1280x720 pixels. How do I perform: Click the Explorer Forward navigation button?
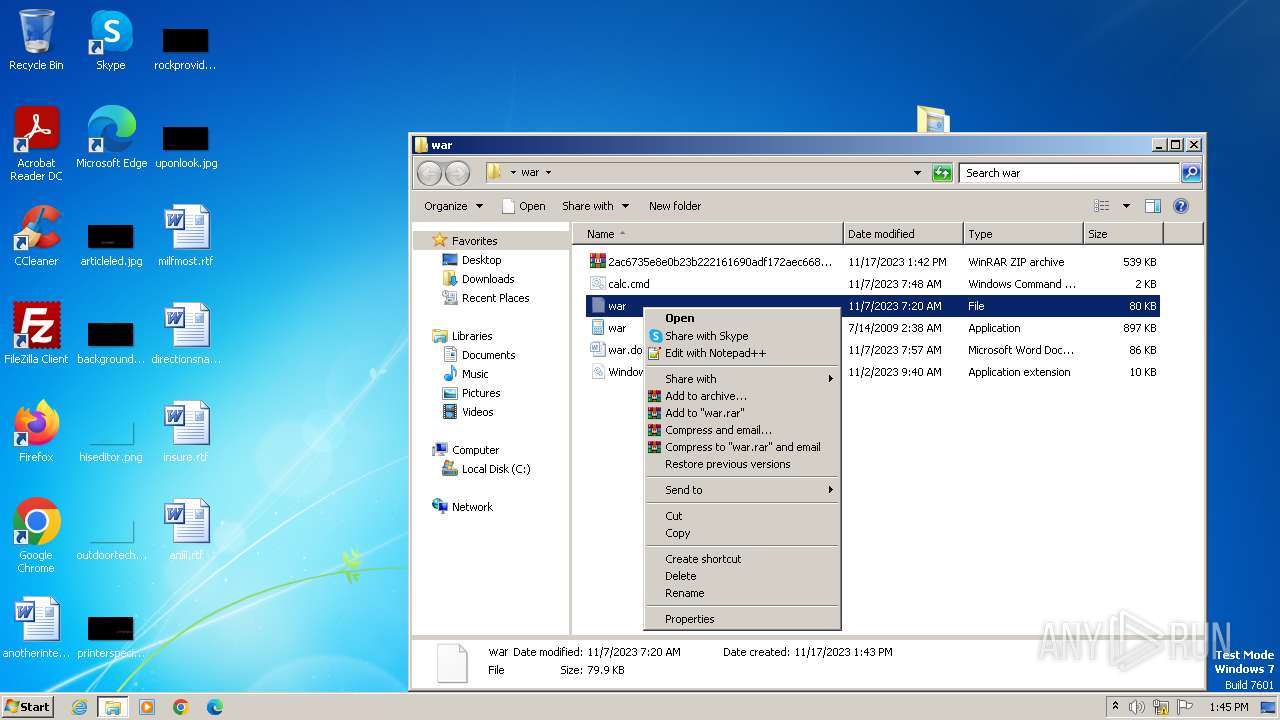coord(457,173)
